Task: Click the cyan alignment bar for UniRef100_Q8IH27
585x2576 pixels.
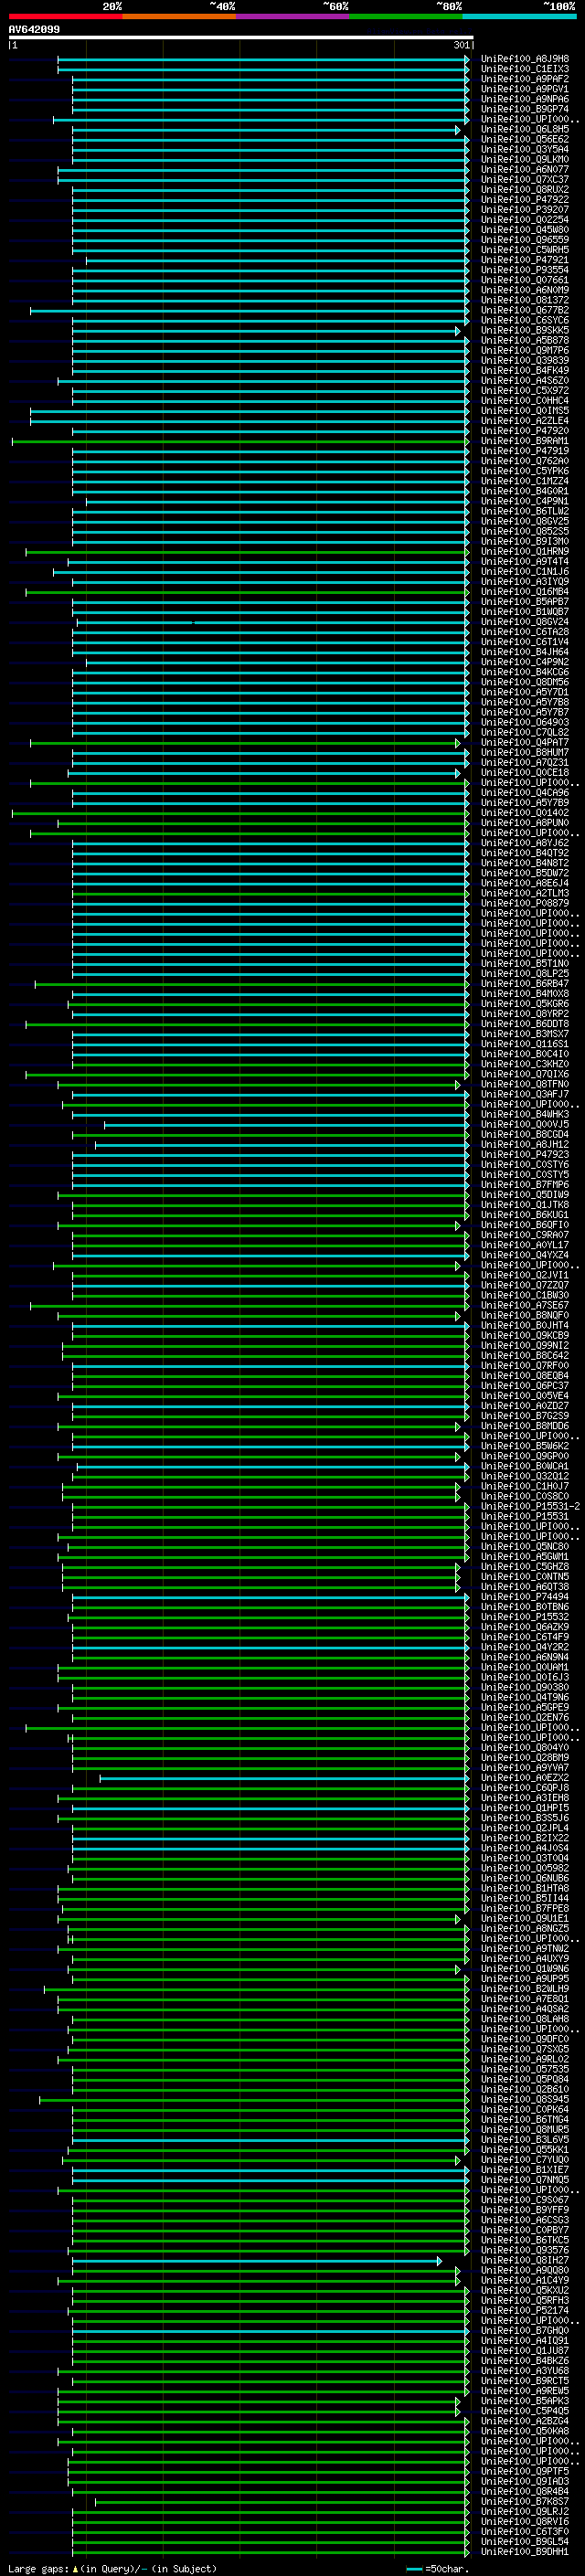Action: click(257, 2261)
